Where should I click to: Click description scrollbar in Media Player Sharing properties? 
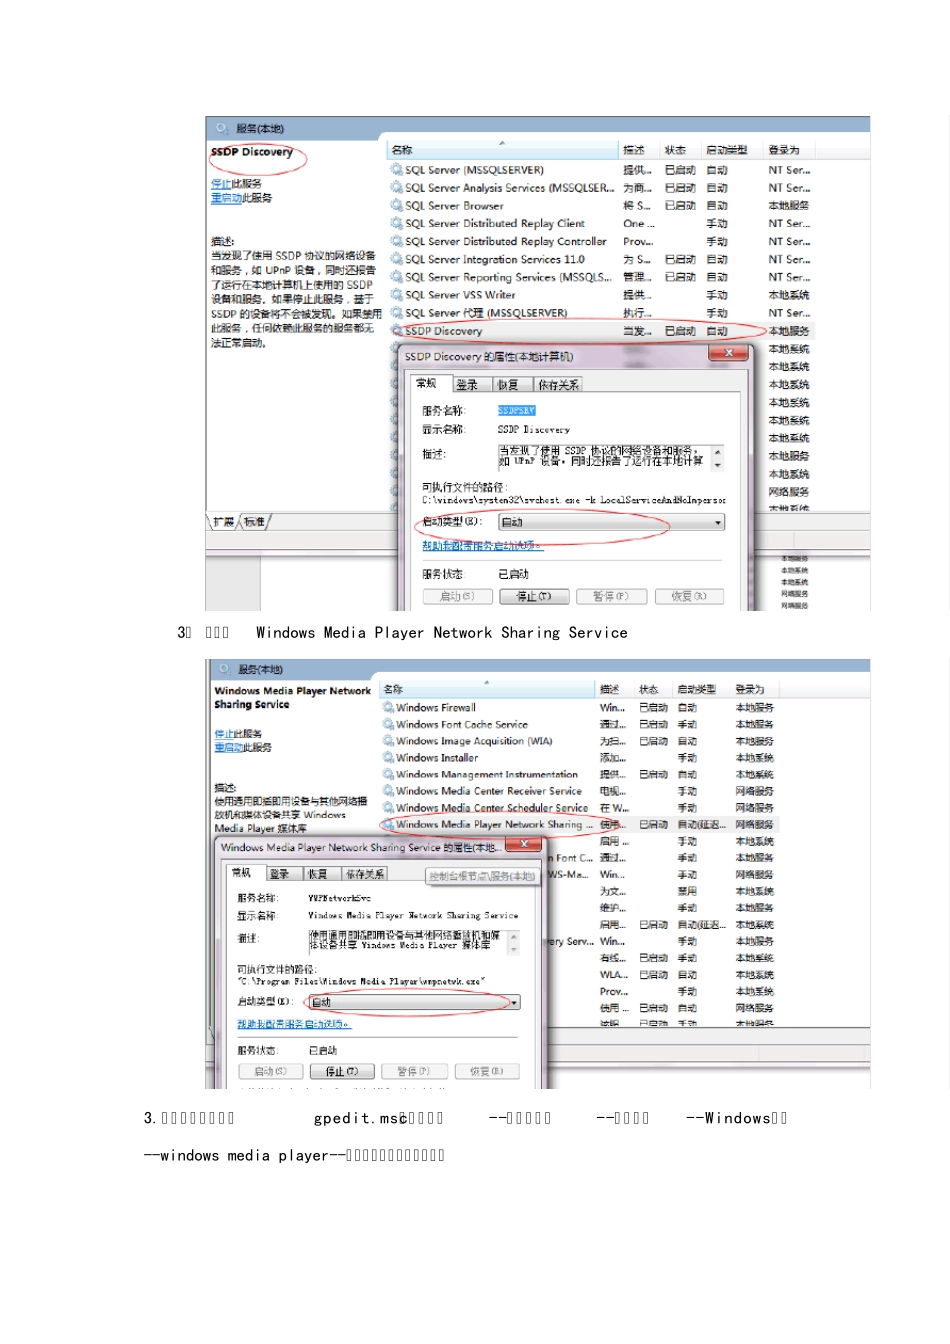click(514, 942)
